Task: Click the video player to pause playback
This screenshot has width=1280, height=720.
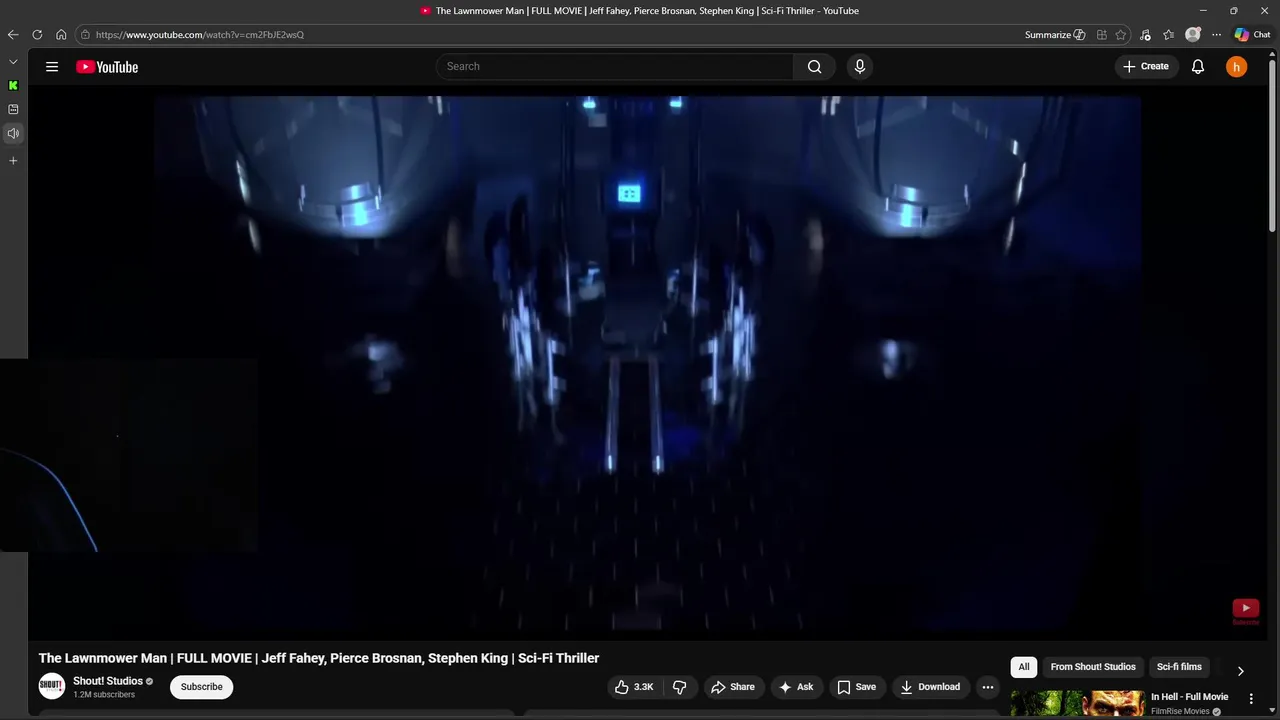Action: pos(647,365)
